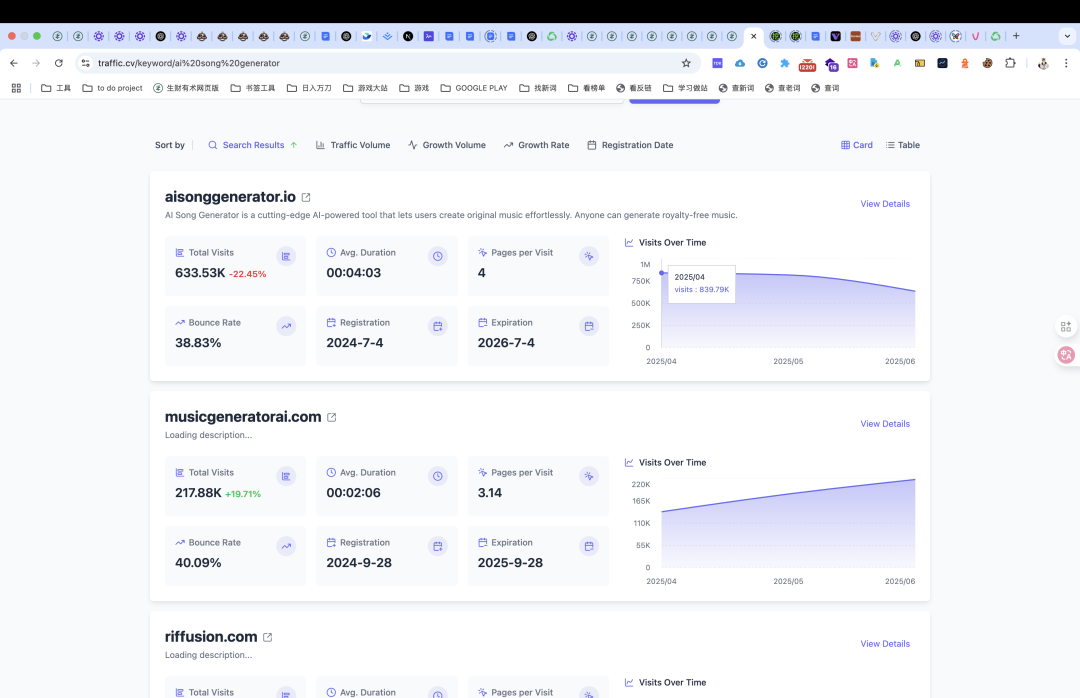Click the Total Visits icon in aisonggenerator card
The width and height of the screenshot is (1080, 698).
pos(286,256)
